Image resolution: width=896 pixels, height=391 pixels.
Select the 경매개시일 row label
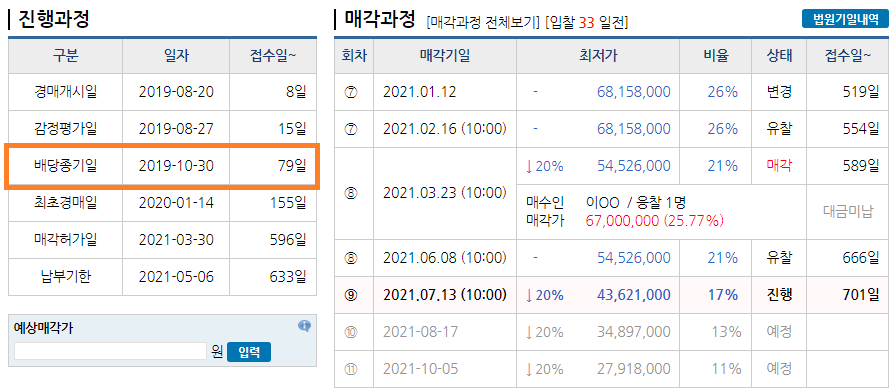point(65,91)
